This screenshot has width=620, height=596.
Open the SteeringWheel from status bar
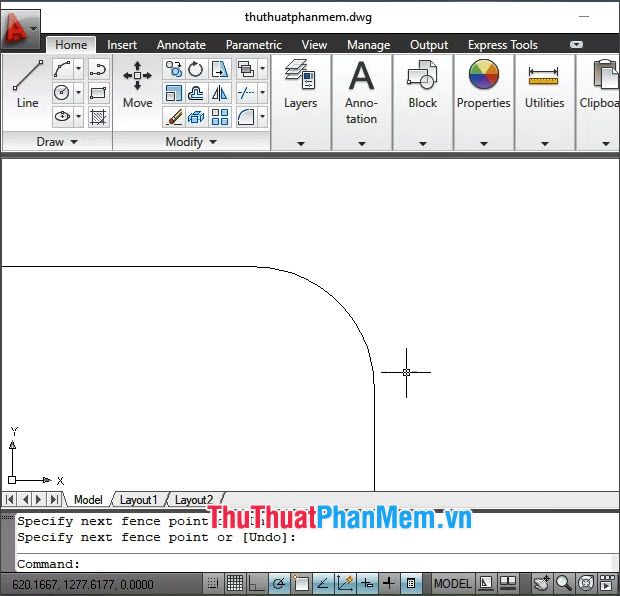(x=586, y=583)
